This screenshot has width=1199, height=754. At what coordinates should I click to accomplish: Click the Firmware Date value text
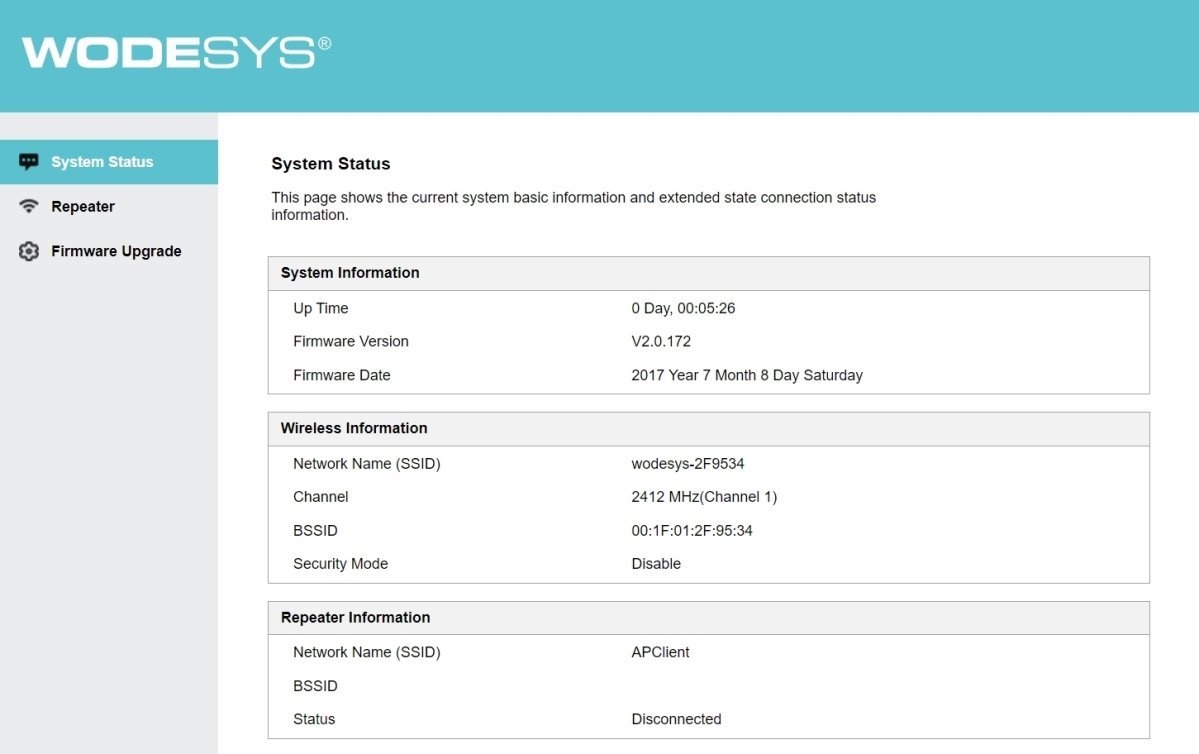click(x=747, y=376)
